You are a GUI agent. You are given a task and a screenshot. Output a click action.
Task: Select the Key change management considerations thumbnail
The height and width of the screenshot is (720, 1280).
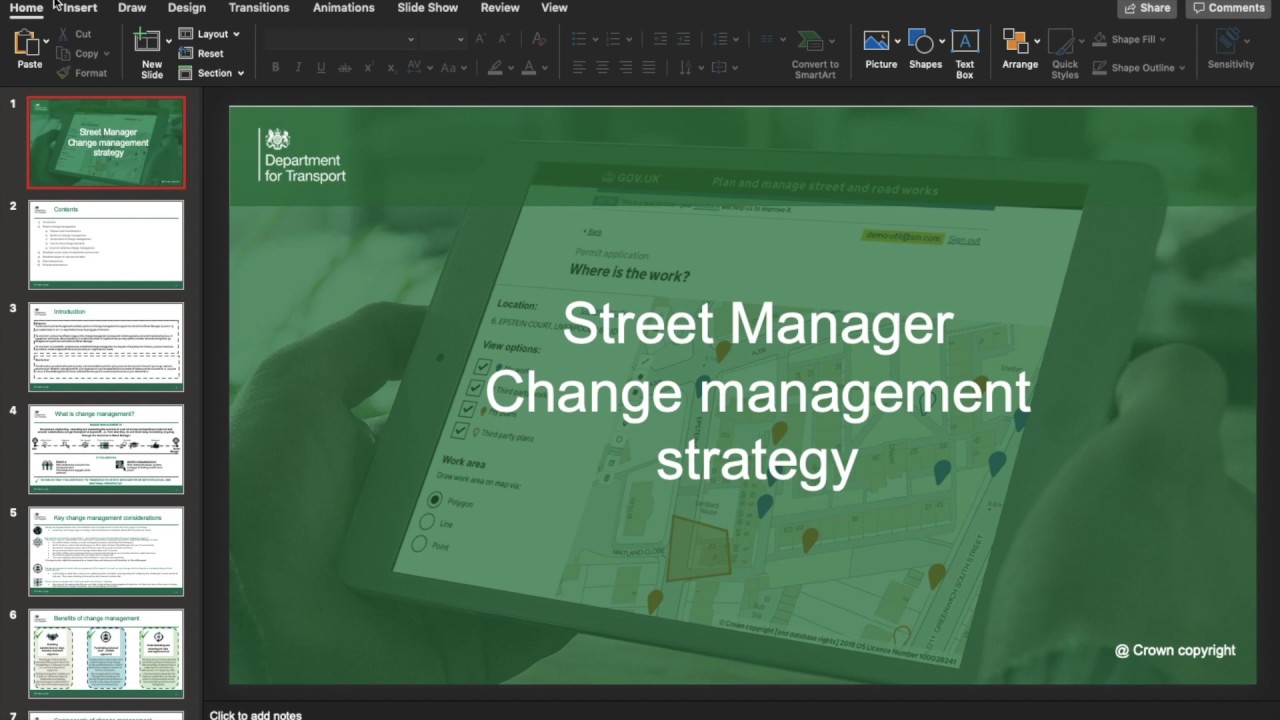[106, 551]
